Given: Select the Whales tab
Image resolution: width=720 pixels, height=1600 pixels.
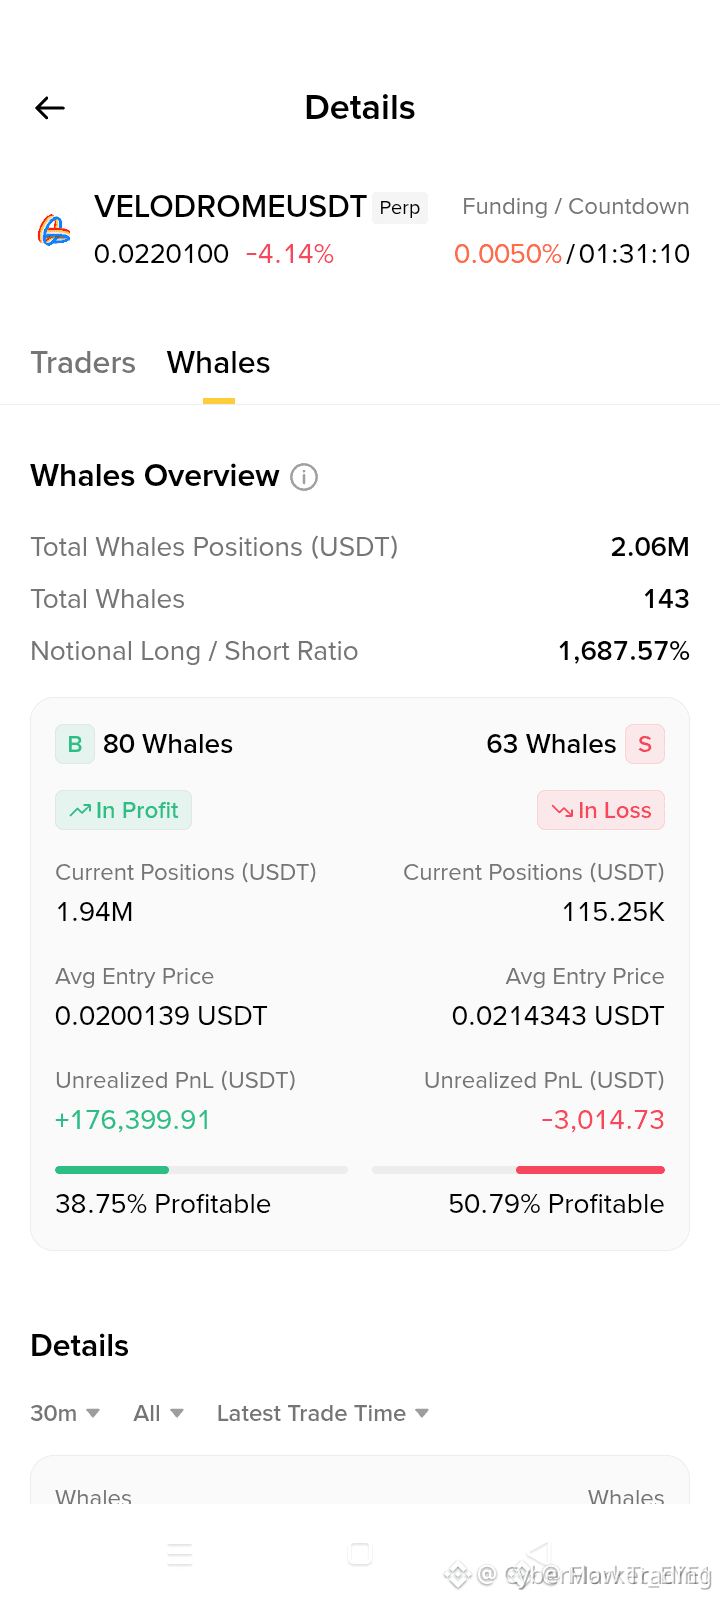Looking at the screenshot, I should pyautogui.click(x=218, y=362).
